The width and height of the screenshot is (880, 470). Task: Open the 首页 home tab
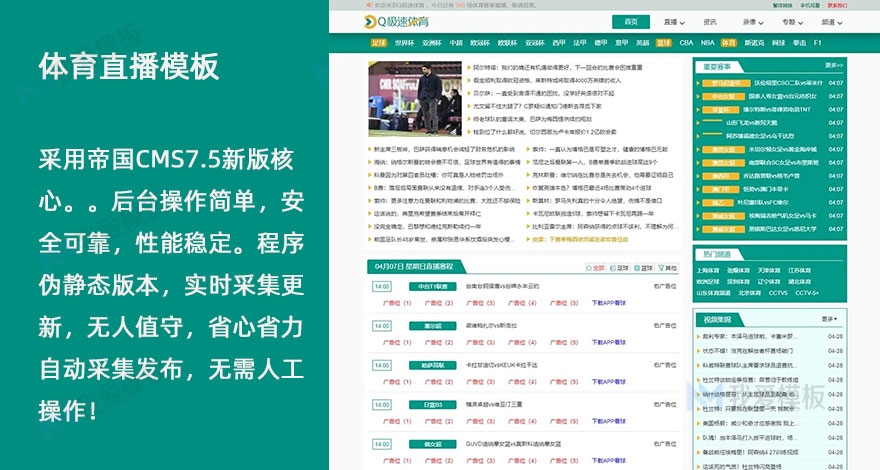point(631,22)
